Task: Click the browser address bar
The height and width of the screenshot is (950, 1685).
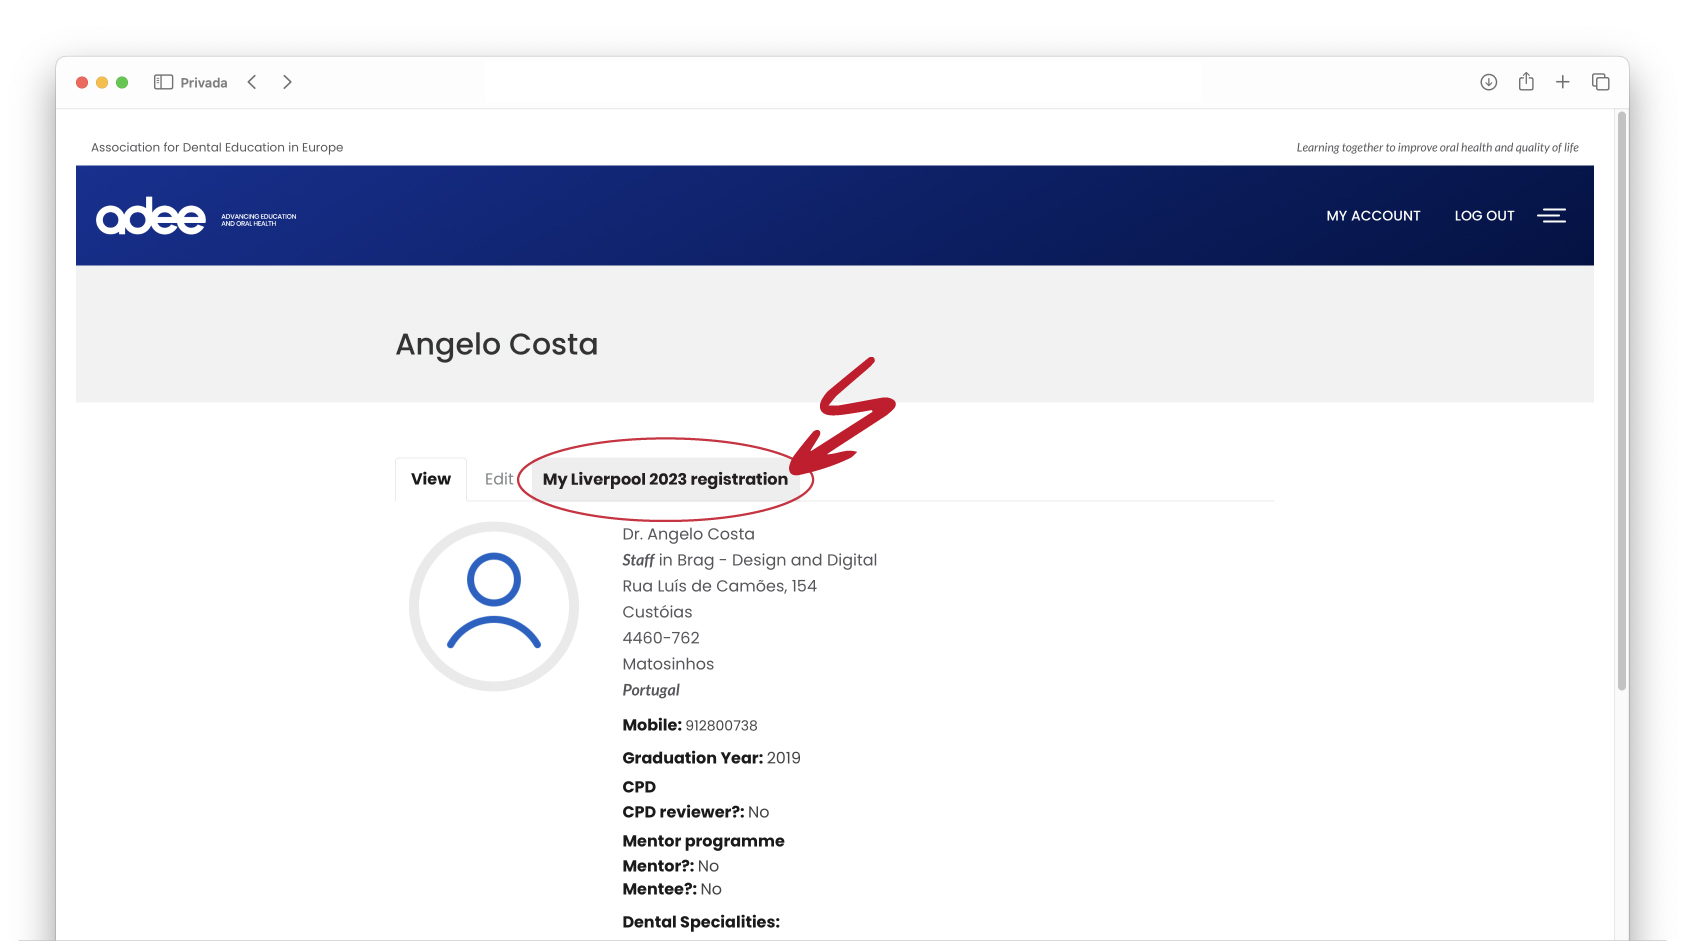Action: [x=842, y=82]
